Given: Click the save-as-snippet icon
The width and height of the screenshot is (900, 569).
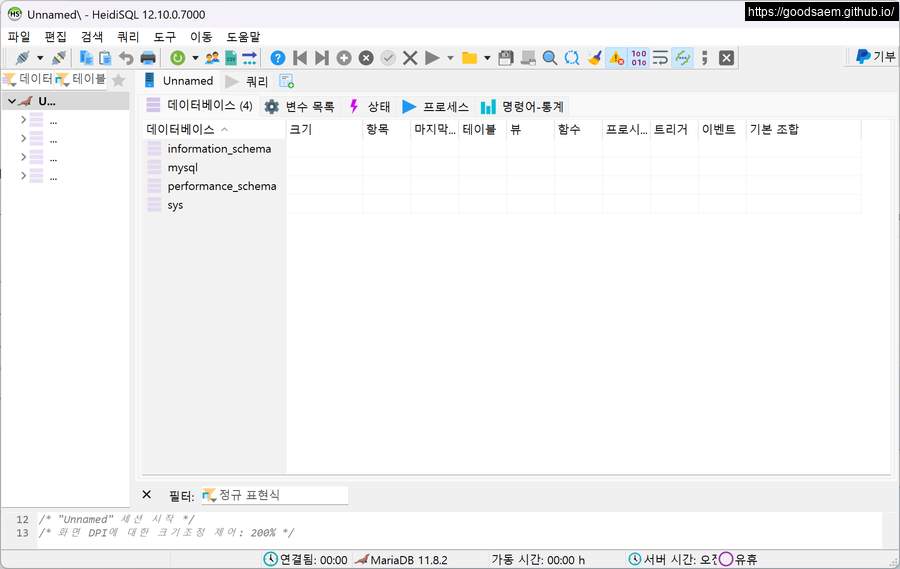Looking at the screenshot, I should point(528,58).
